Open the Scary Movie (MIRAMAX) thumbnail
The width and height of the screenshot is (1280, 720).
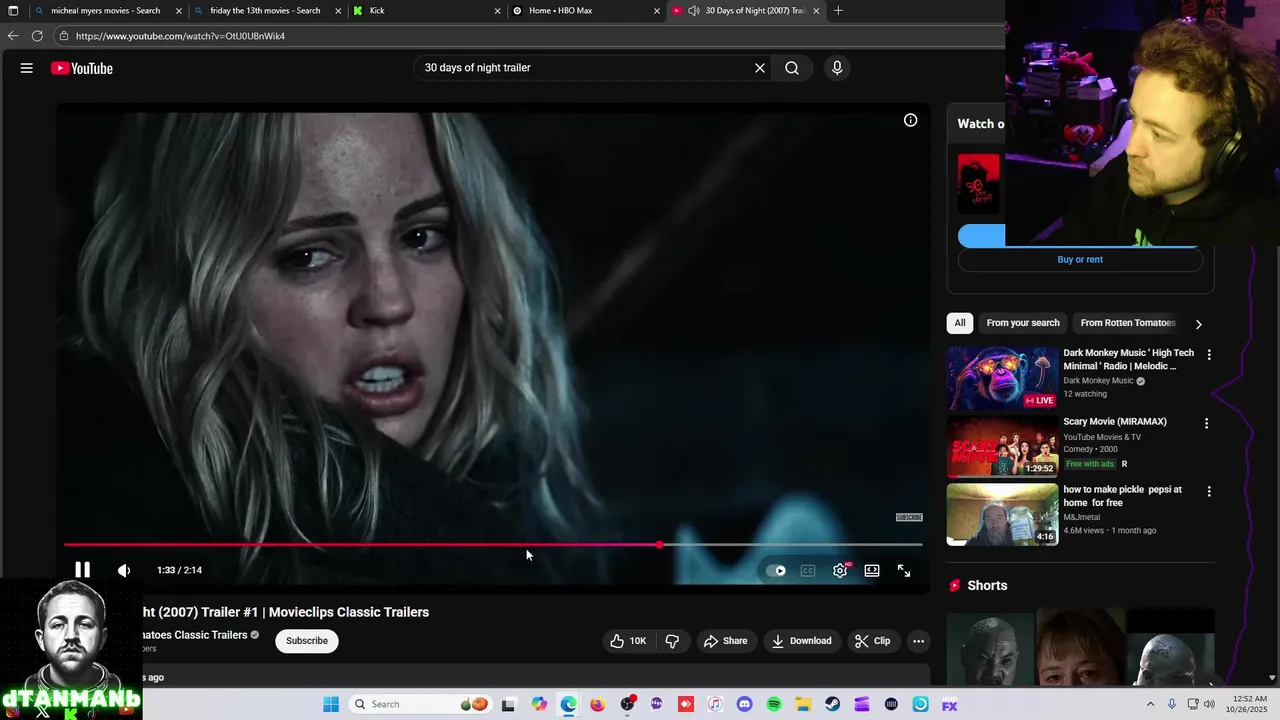[x=1002, y=447]
